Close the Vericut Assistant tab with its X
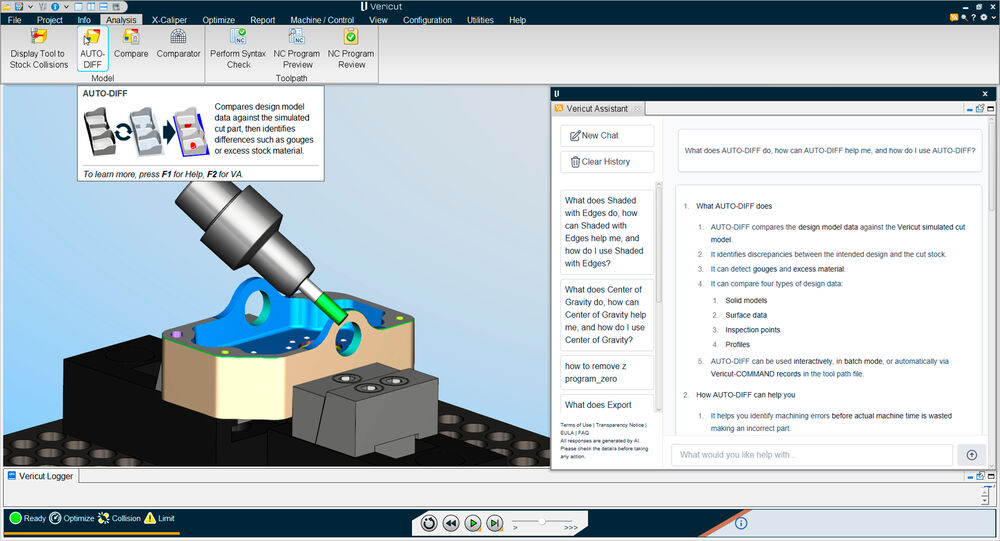 637,109
